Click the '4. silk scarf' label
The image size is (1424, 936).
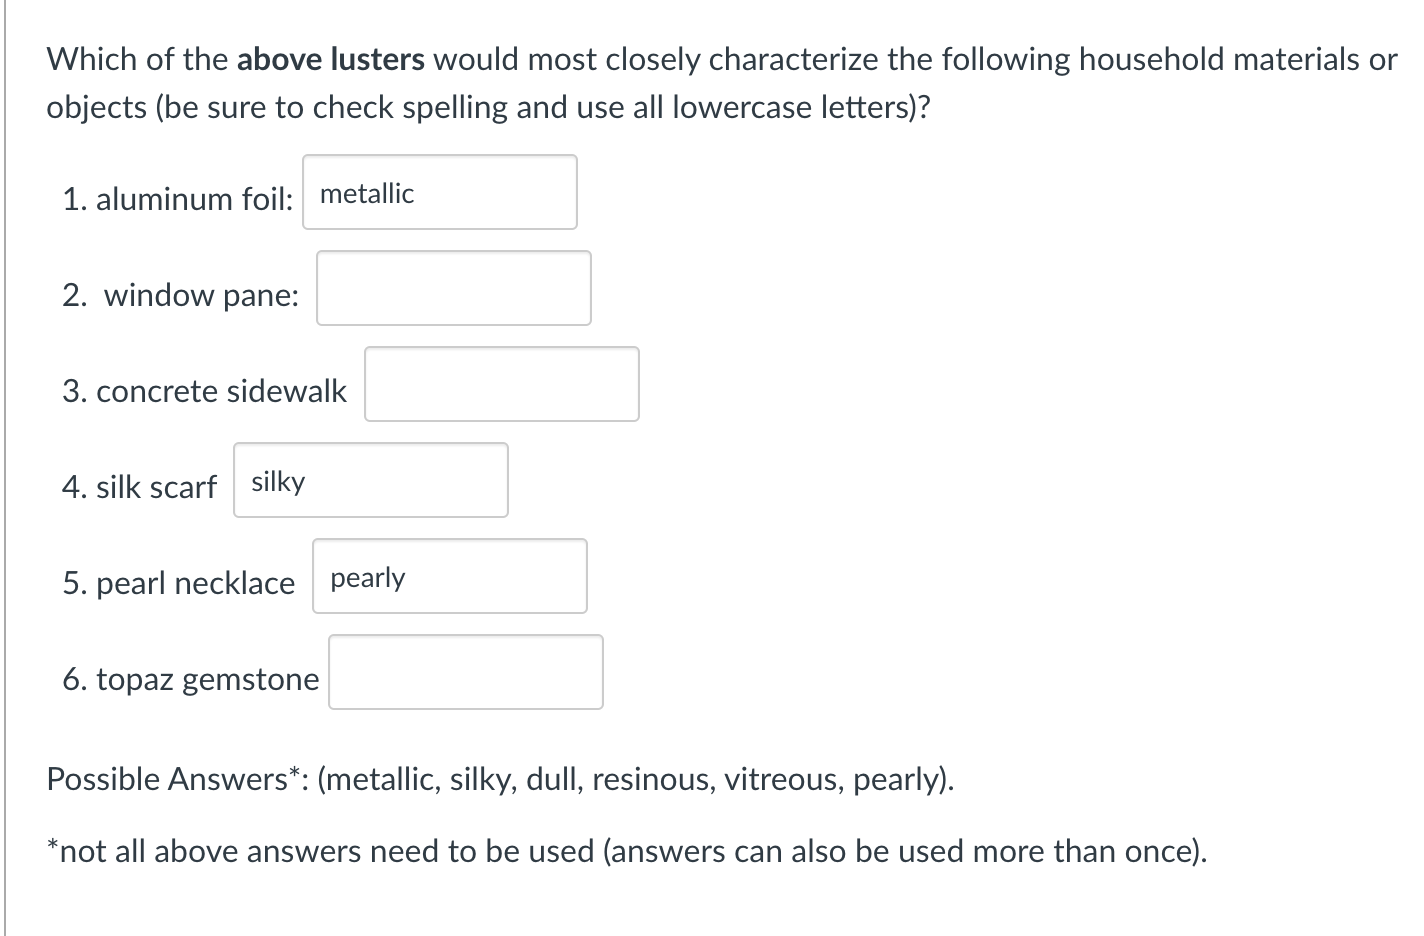click(139, 487)
